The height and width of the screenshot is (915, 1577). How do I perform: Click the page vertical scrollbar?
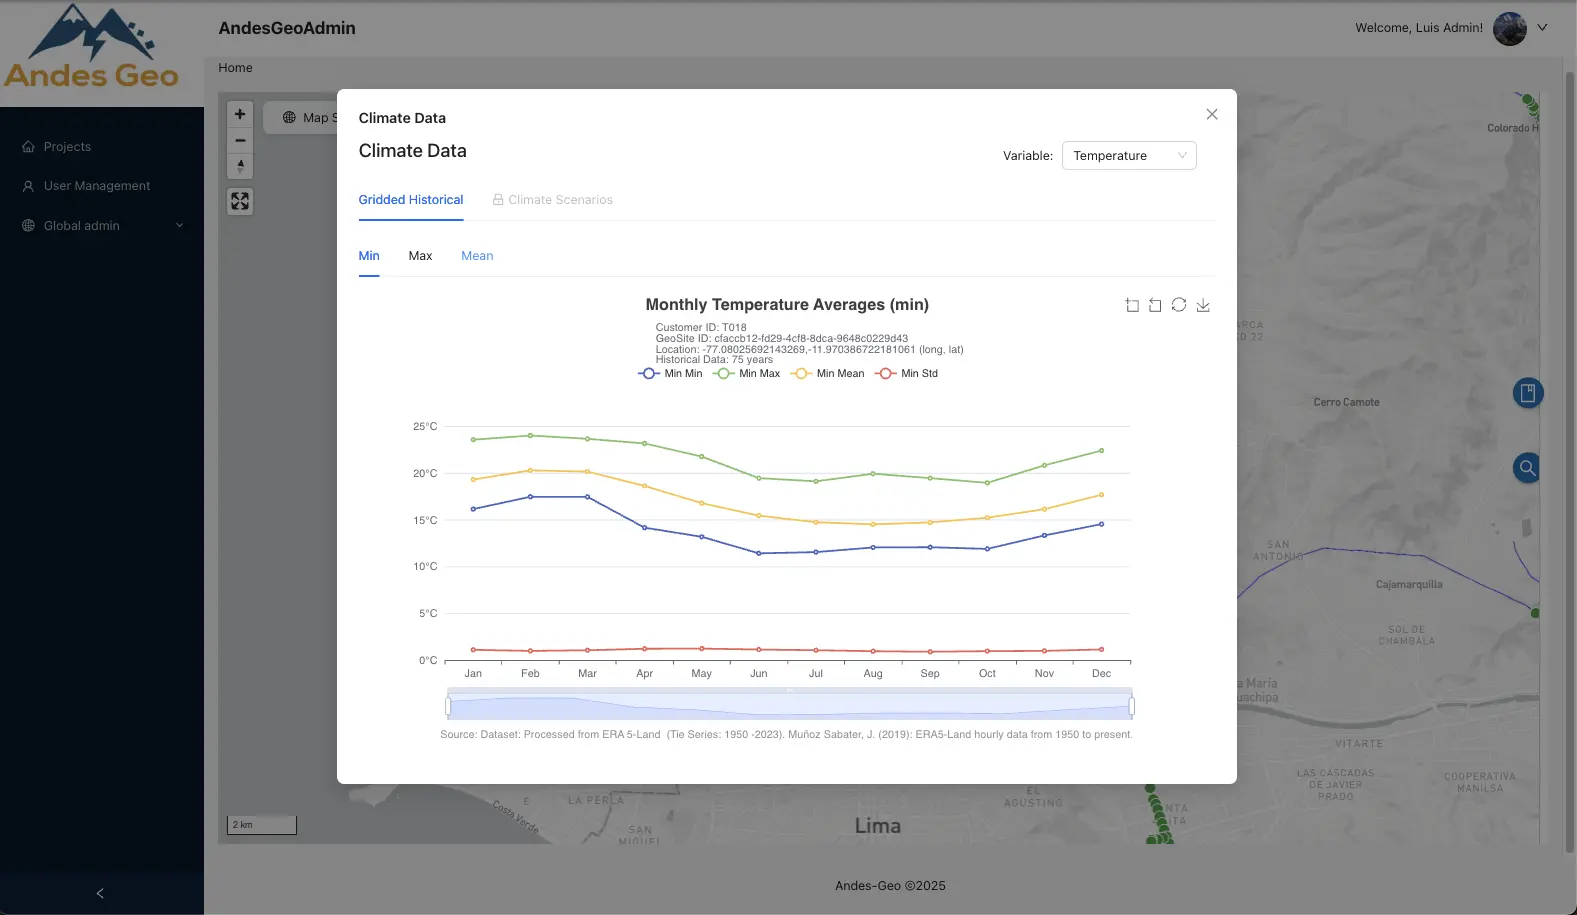click(1569, 460)
